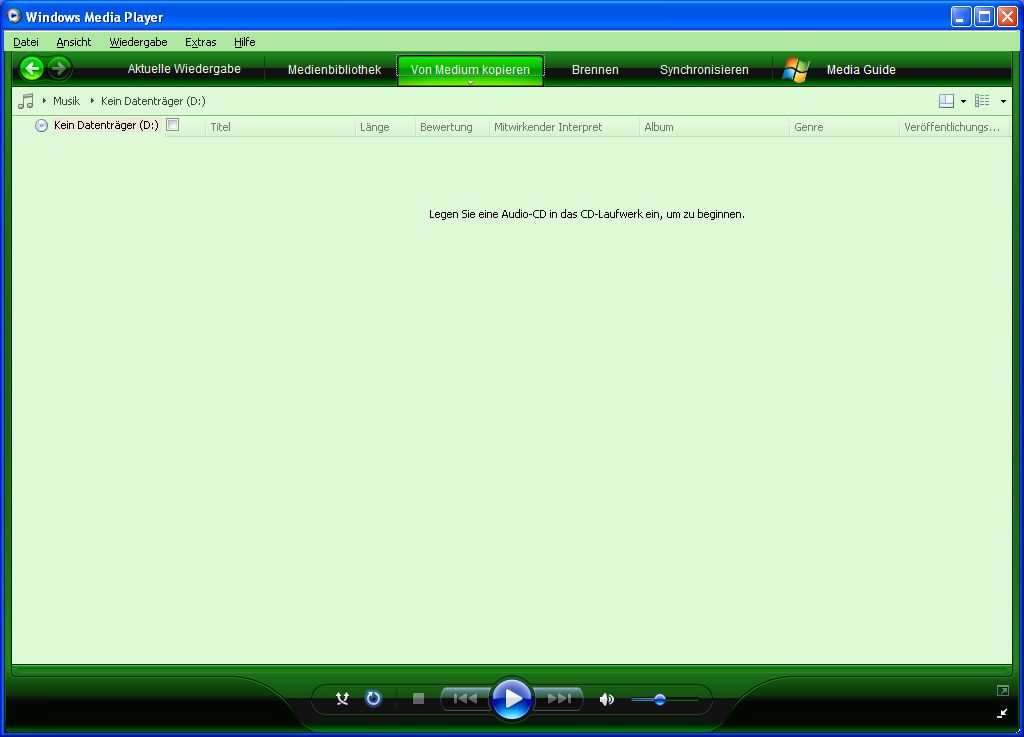This screenshot has height=737, width=1024.
Task: Open the dropdown arrow beside view options
Action: tap(1003, 101)
